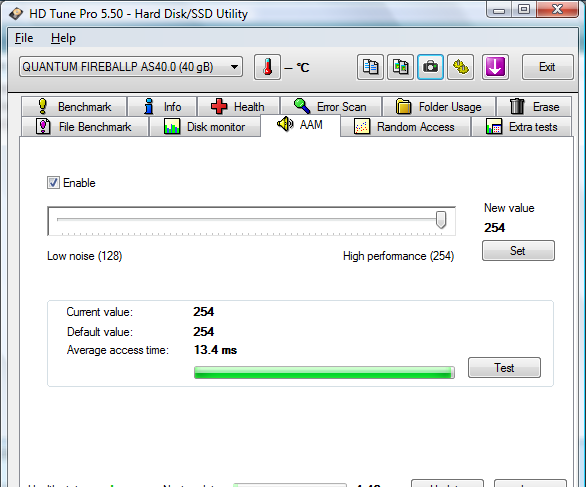The width and height of the screenshot is (586, 487).
Task: Open the File Benchmark tab
Action: [x=84, y=127]
